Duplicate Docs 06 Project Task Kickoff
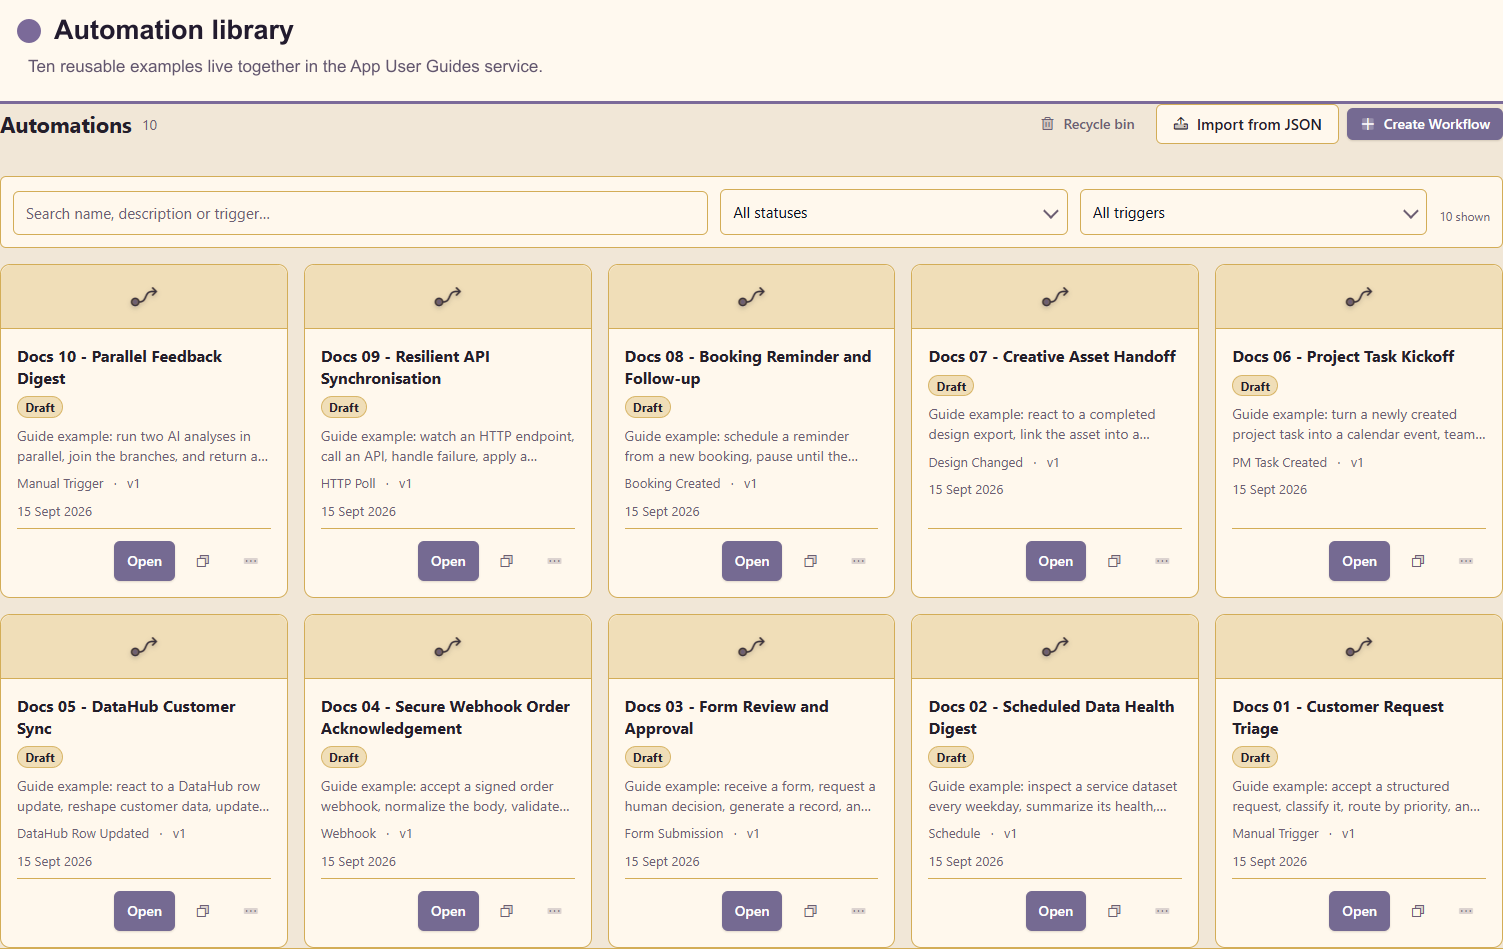Image resolution: width=1503 pixels, height=949 pixels. coord(1418,561)
